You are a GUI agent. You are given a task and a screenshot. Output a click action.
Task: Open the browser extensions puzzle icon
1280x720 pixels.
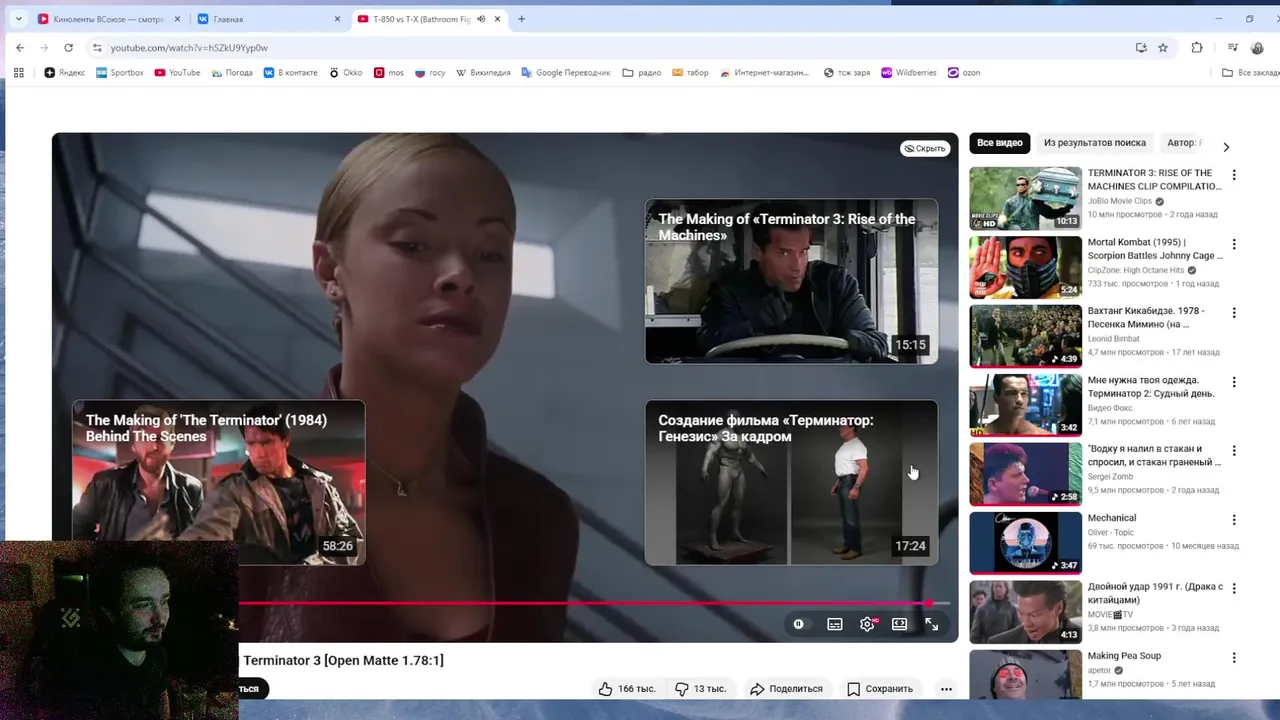coord(1197,48)
